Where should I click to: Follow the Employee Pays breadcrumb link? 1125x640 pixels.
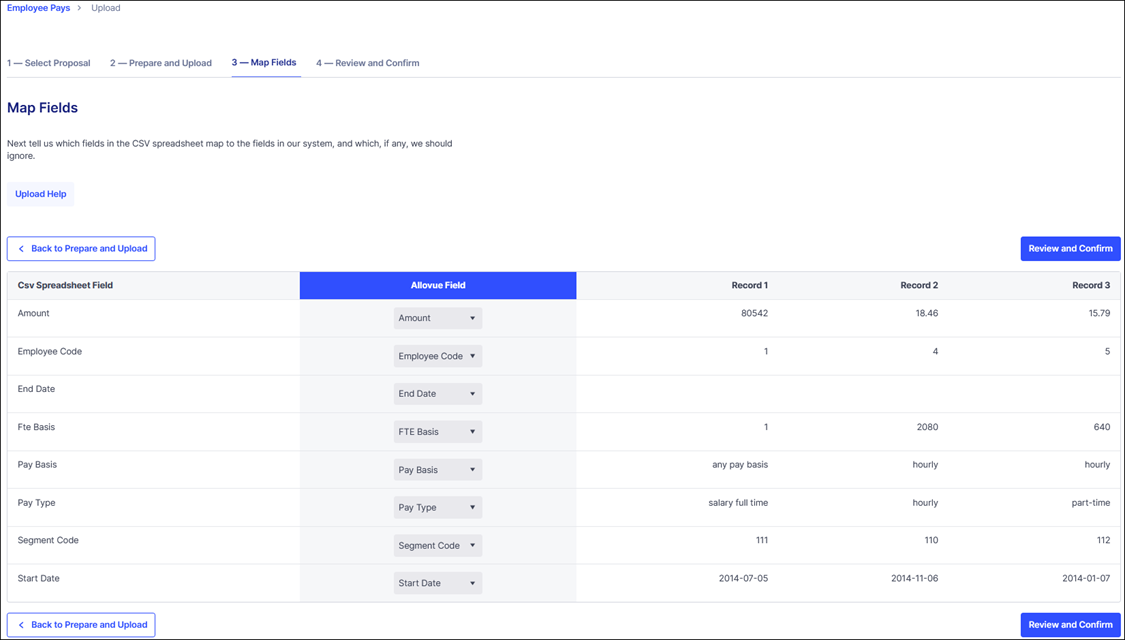[x=39, y=8]
